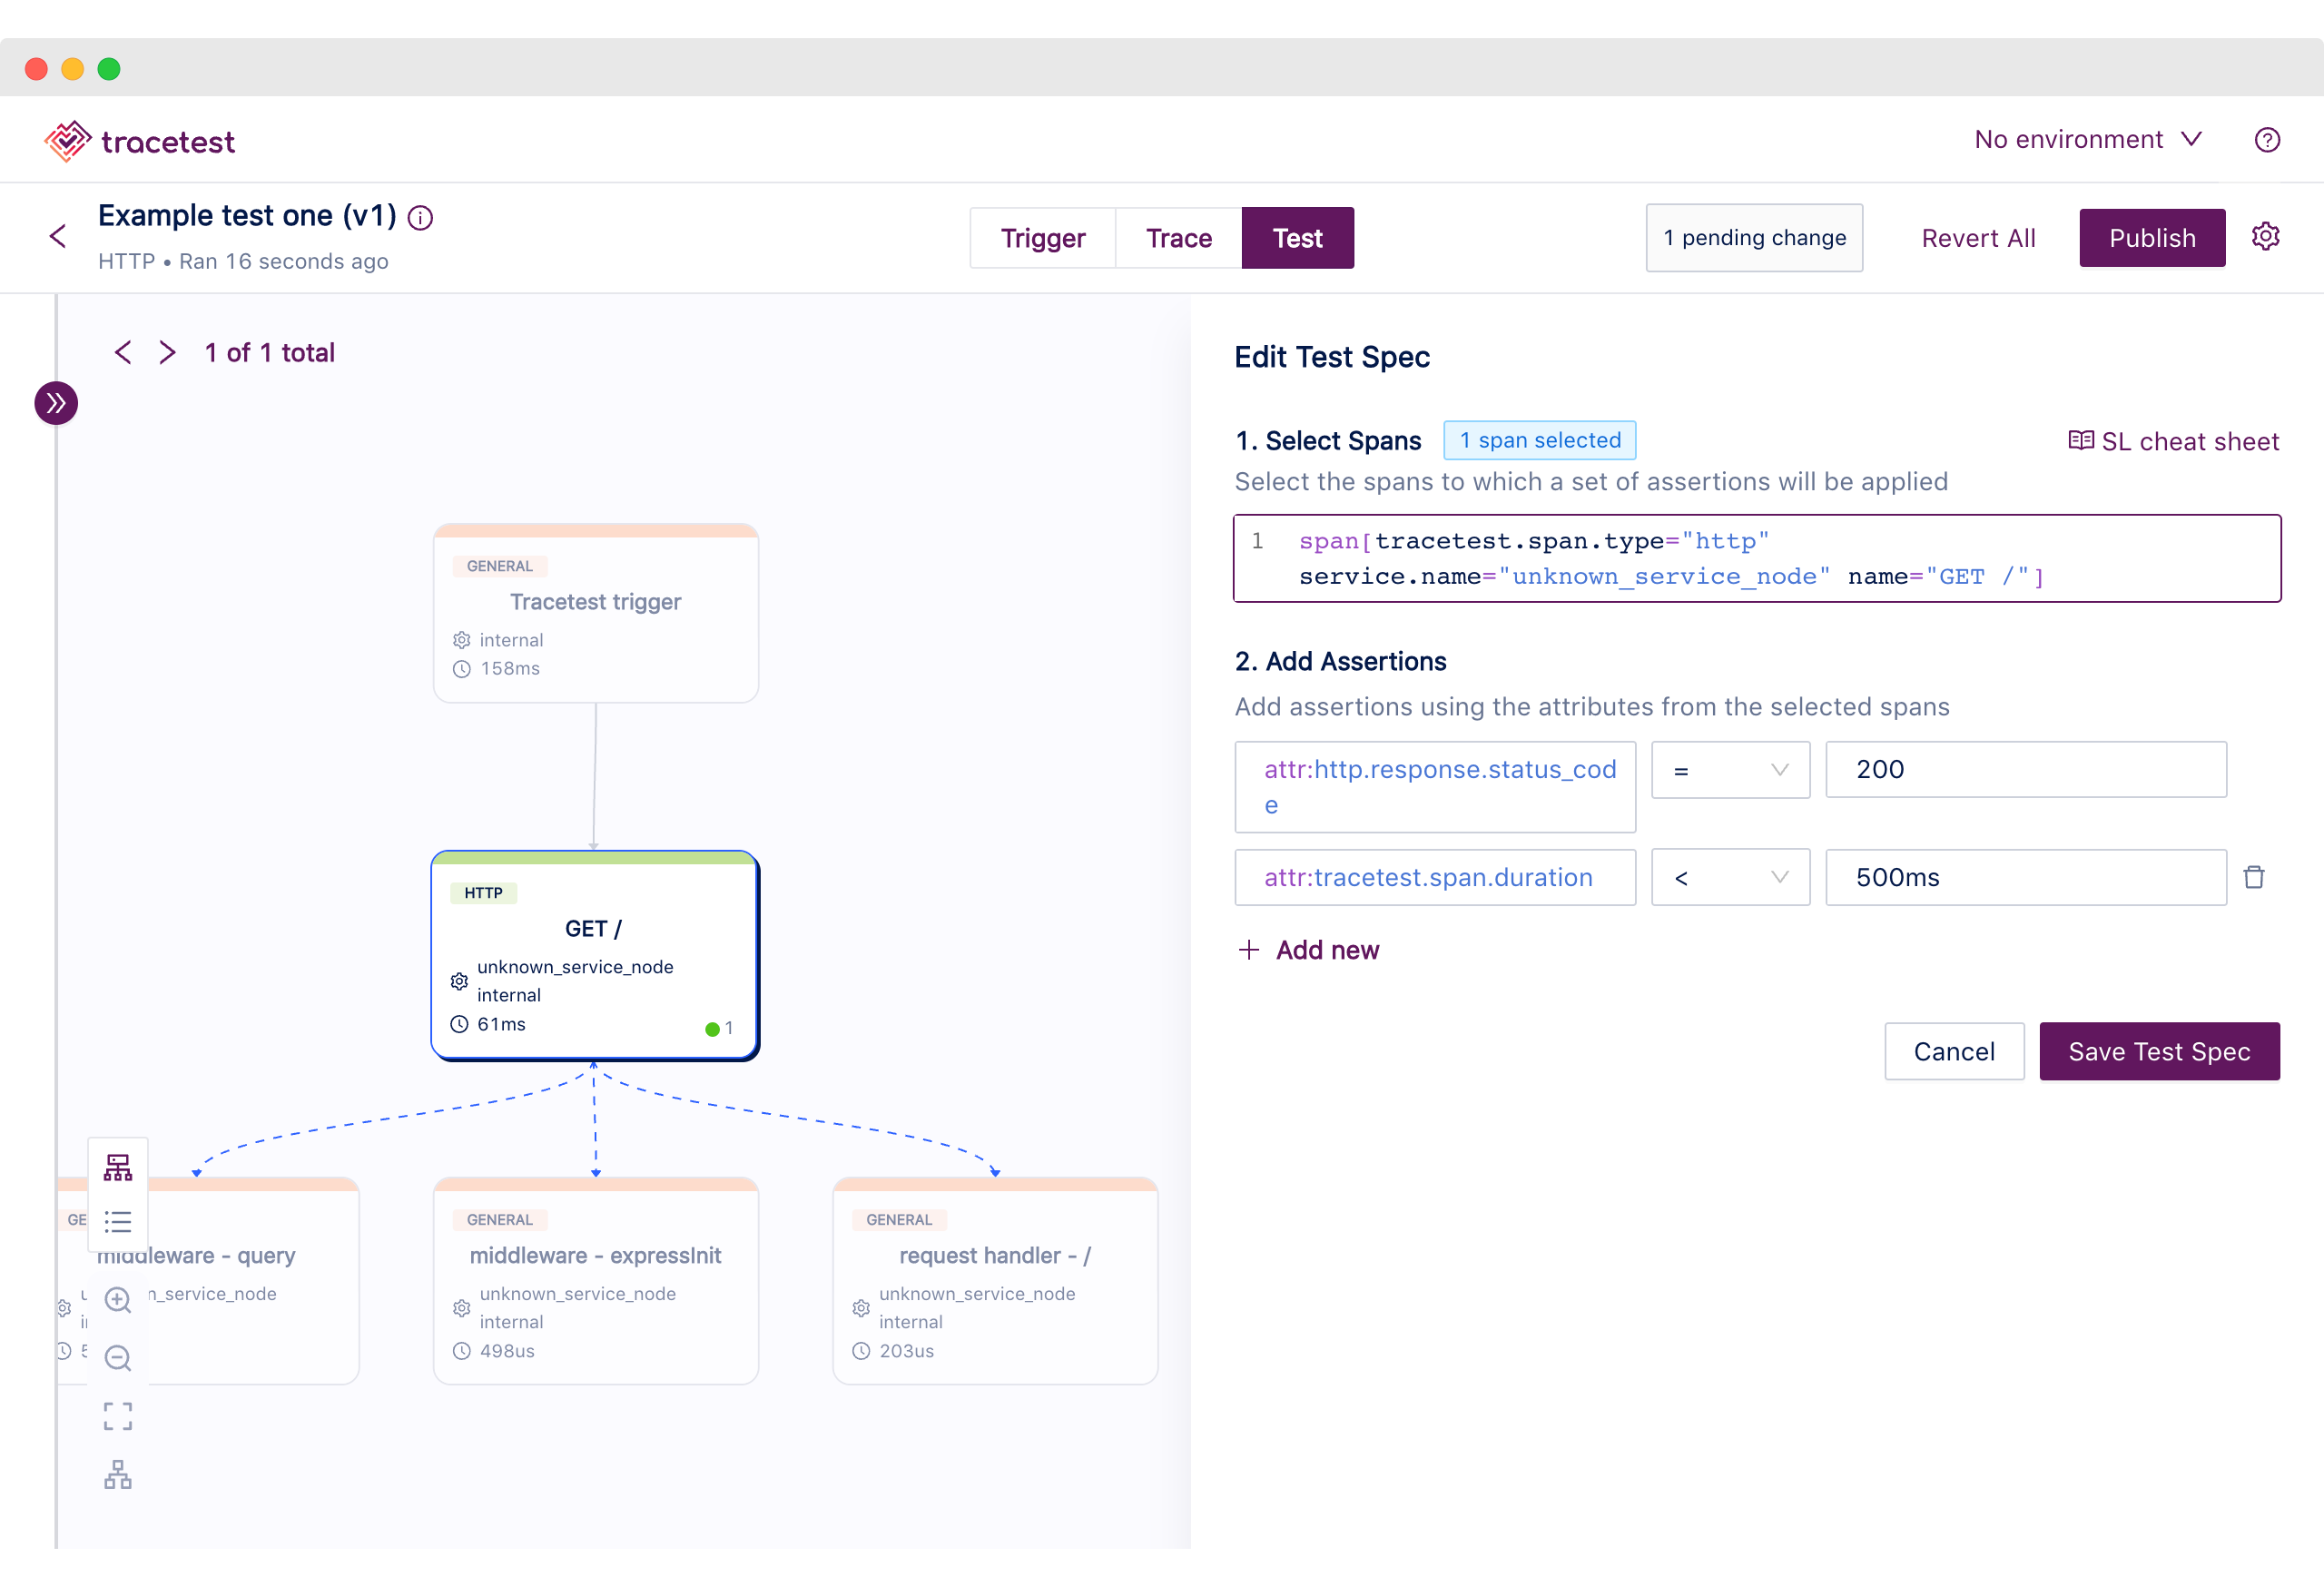2324x1587 pixels.
Task: Select the request handler - / node
Action: [995, 1281]
